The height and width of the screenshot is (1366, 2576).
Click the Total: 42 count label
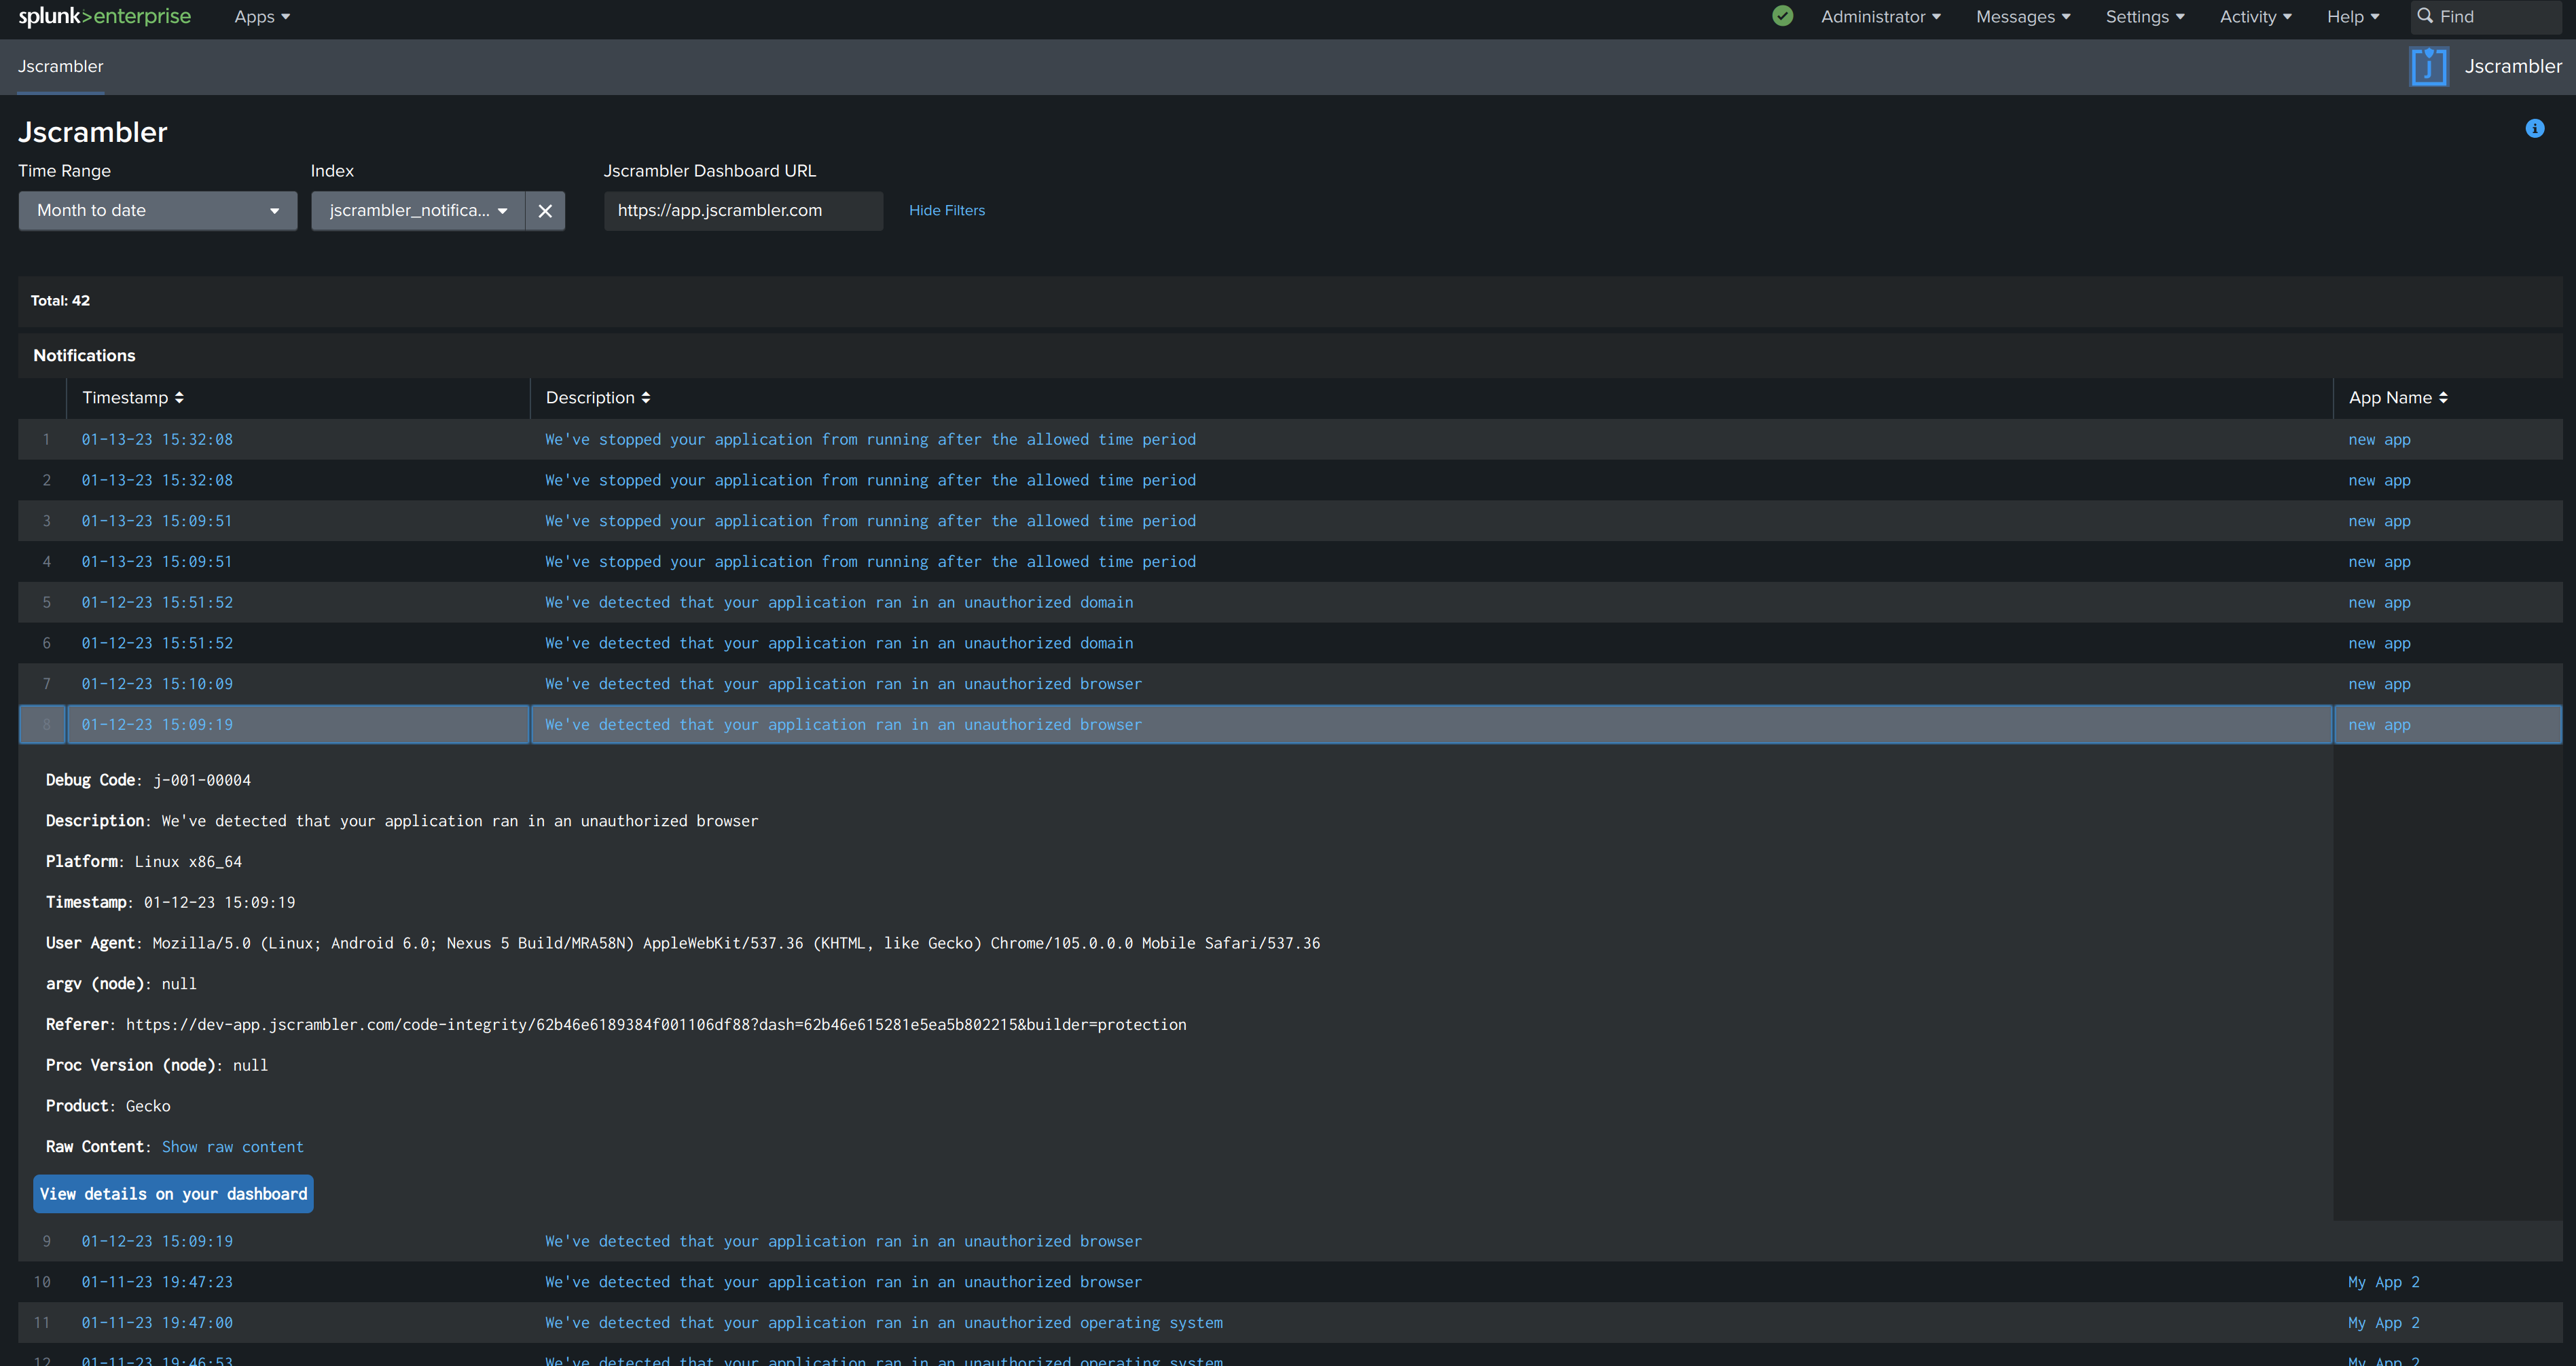point(60,301)
